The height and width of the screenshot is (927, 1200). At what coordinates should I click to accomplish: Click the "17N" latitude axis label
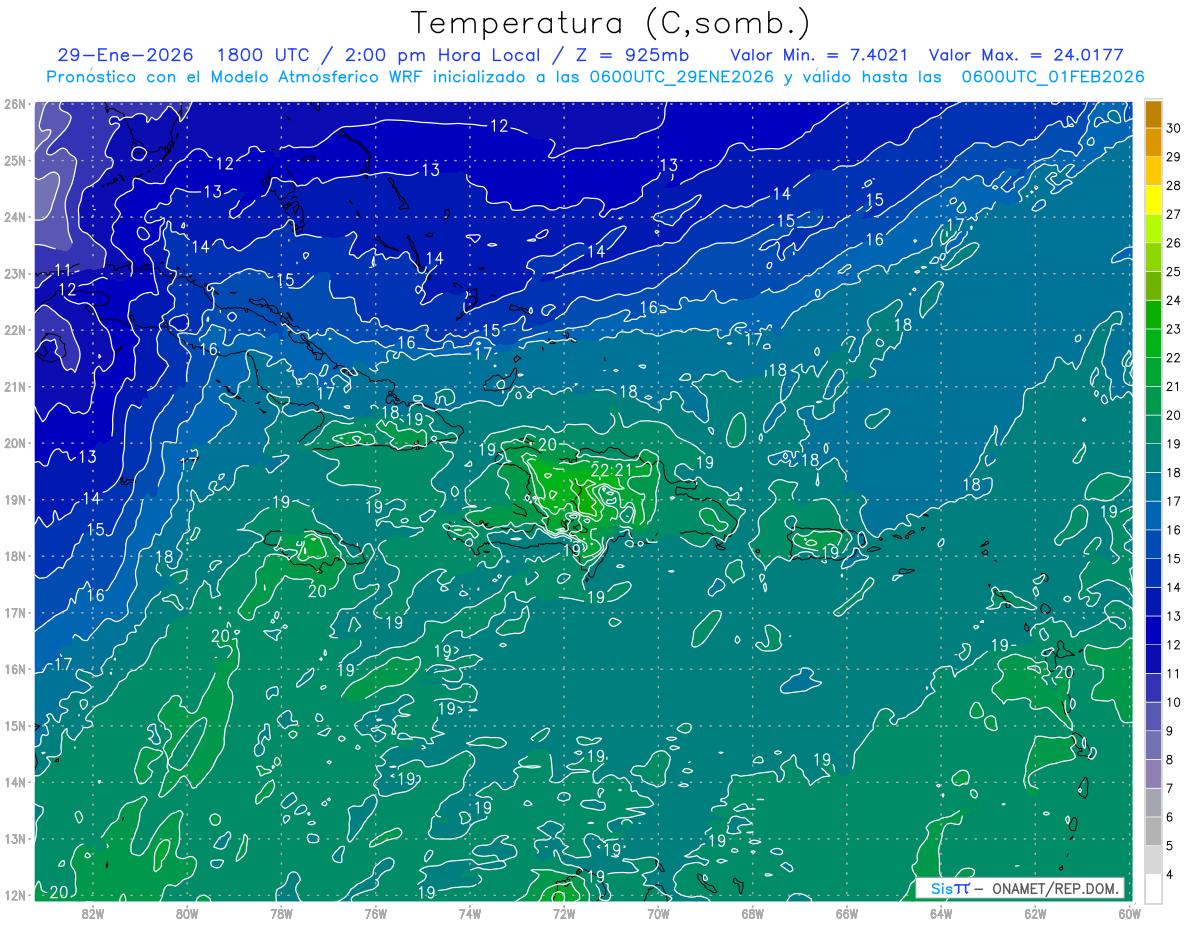15,612
